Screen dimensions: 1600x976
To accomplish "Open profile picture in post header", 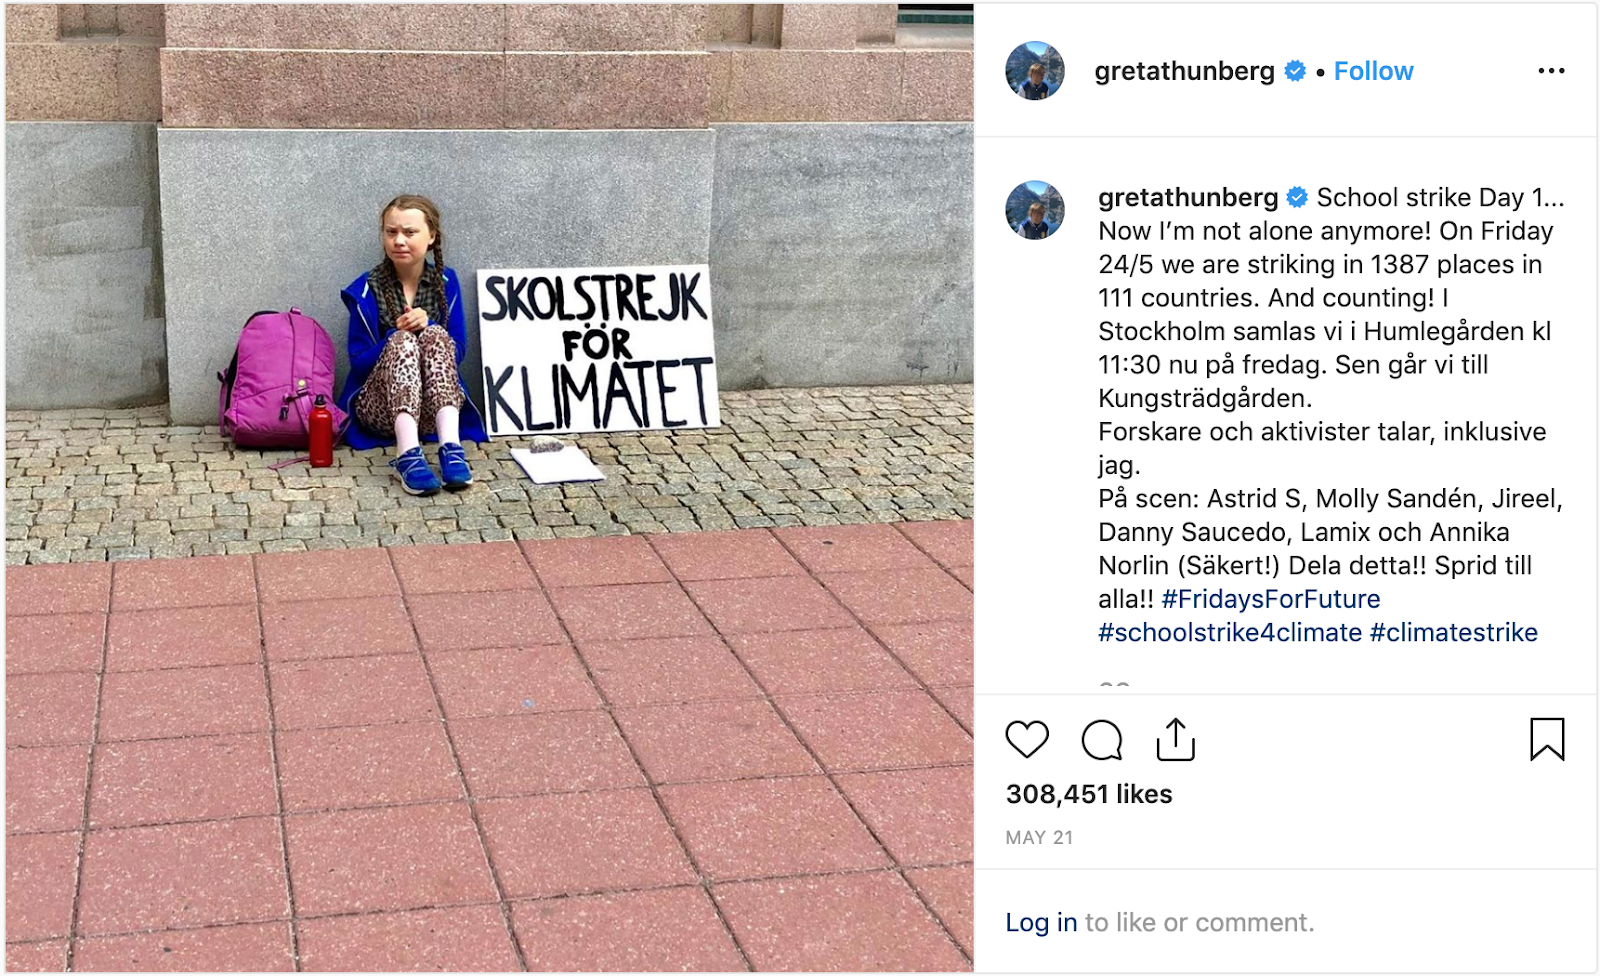I will (1035, 71).
